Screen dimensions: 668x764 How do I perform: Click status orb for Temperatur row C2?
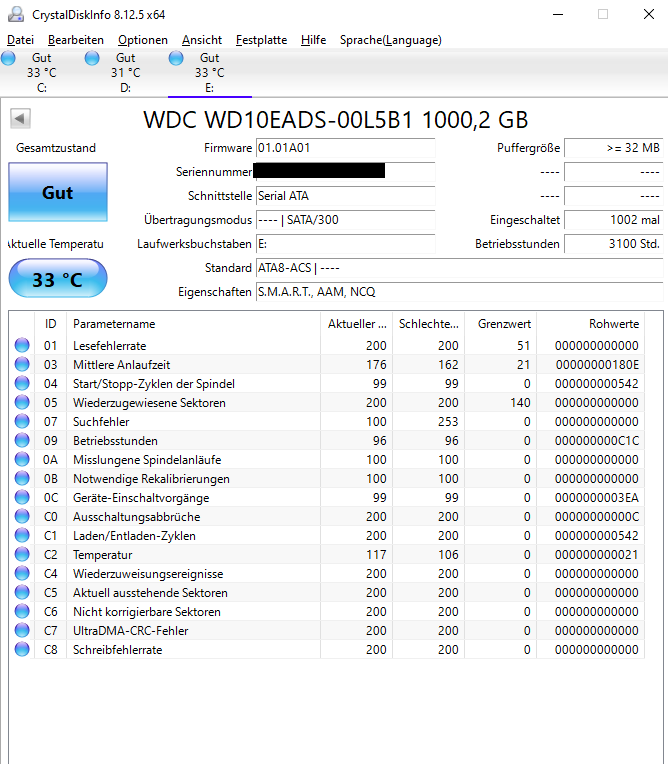[22, 554]
